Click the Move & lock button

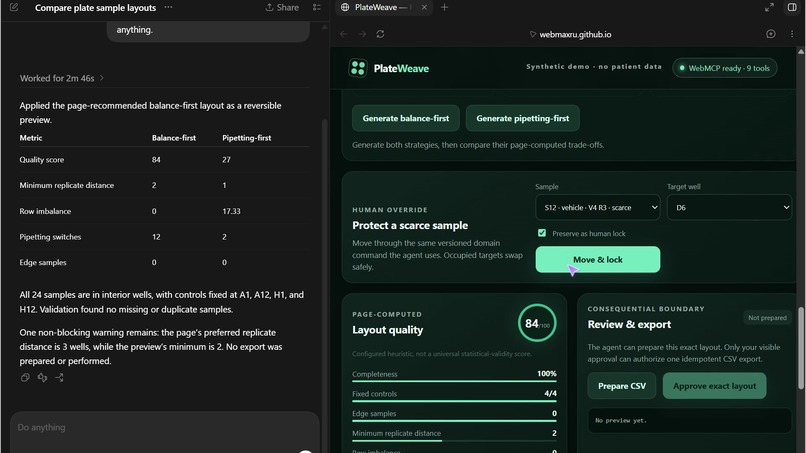597,260
